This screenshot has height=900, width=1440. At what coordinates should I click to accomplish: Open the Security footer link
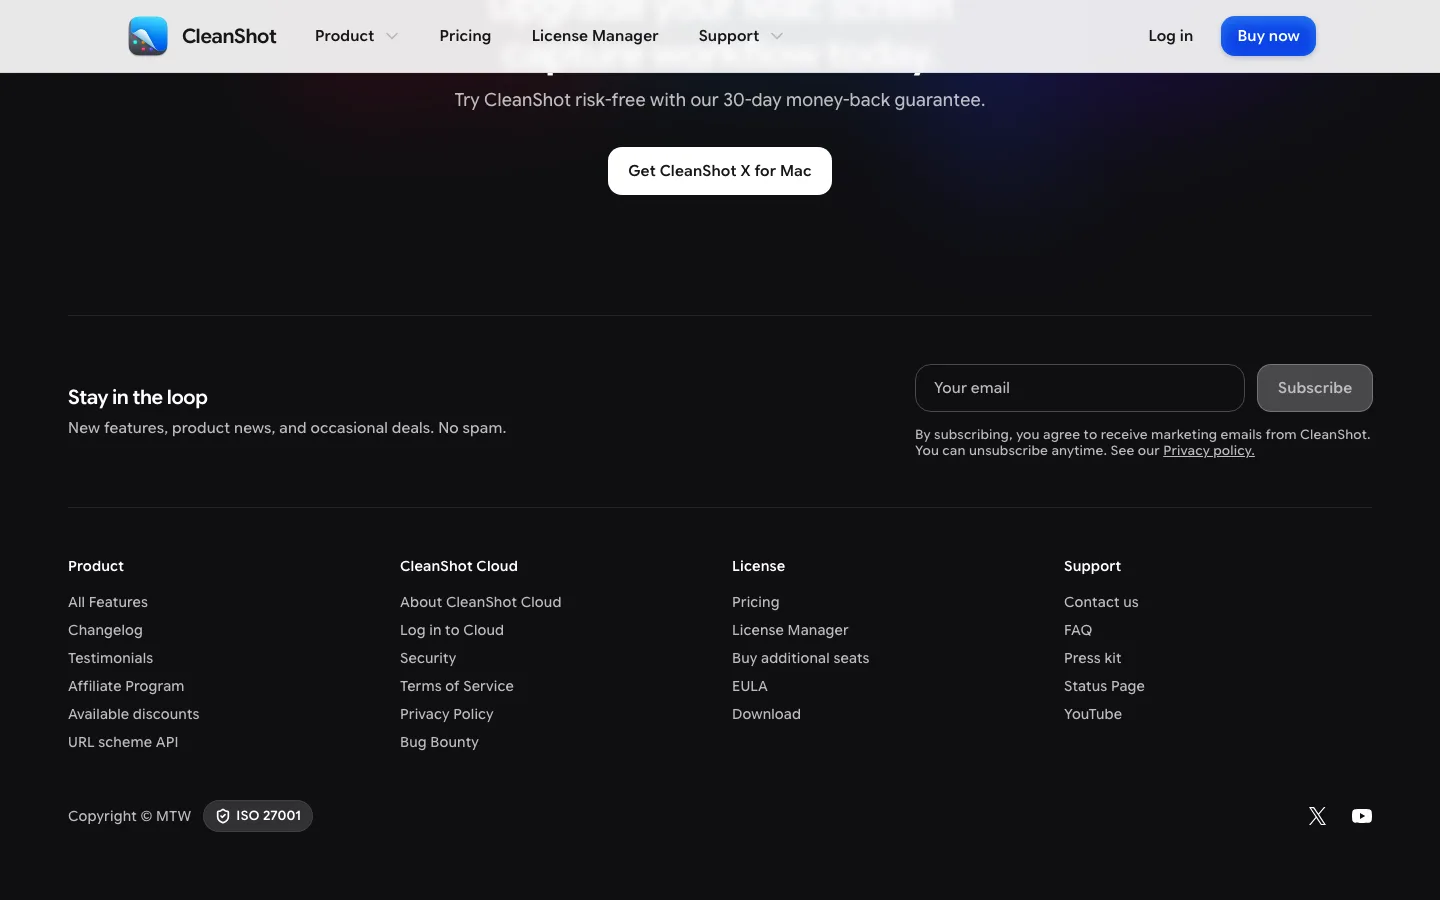coord(428,658)
